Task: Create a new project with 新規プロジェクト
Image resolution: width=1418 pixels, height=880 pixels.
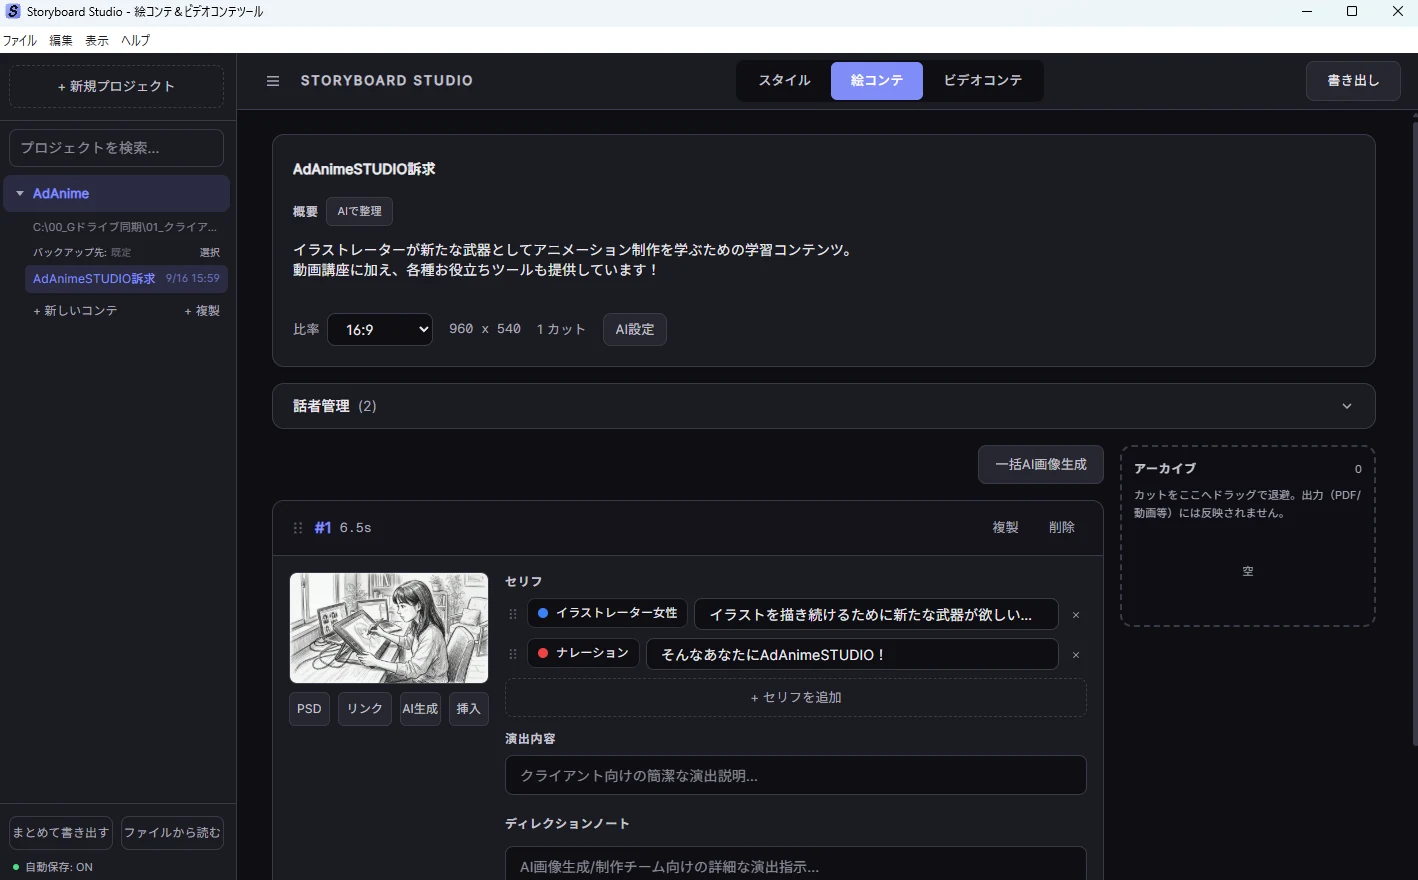Action: 116,86
